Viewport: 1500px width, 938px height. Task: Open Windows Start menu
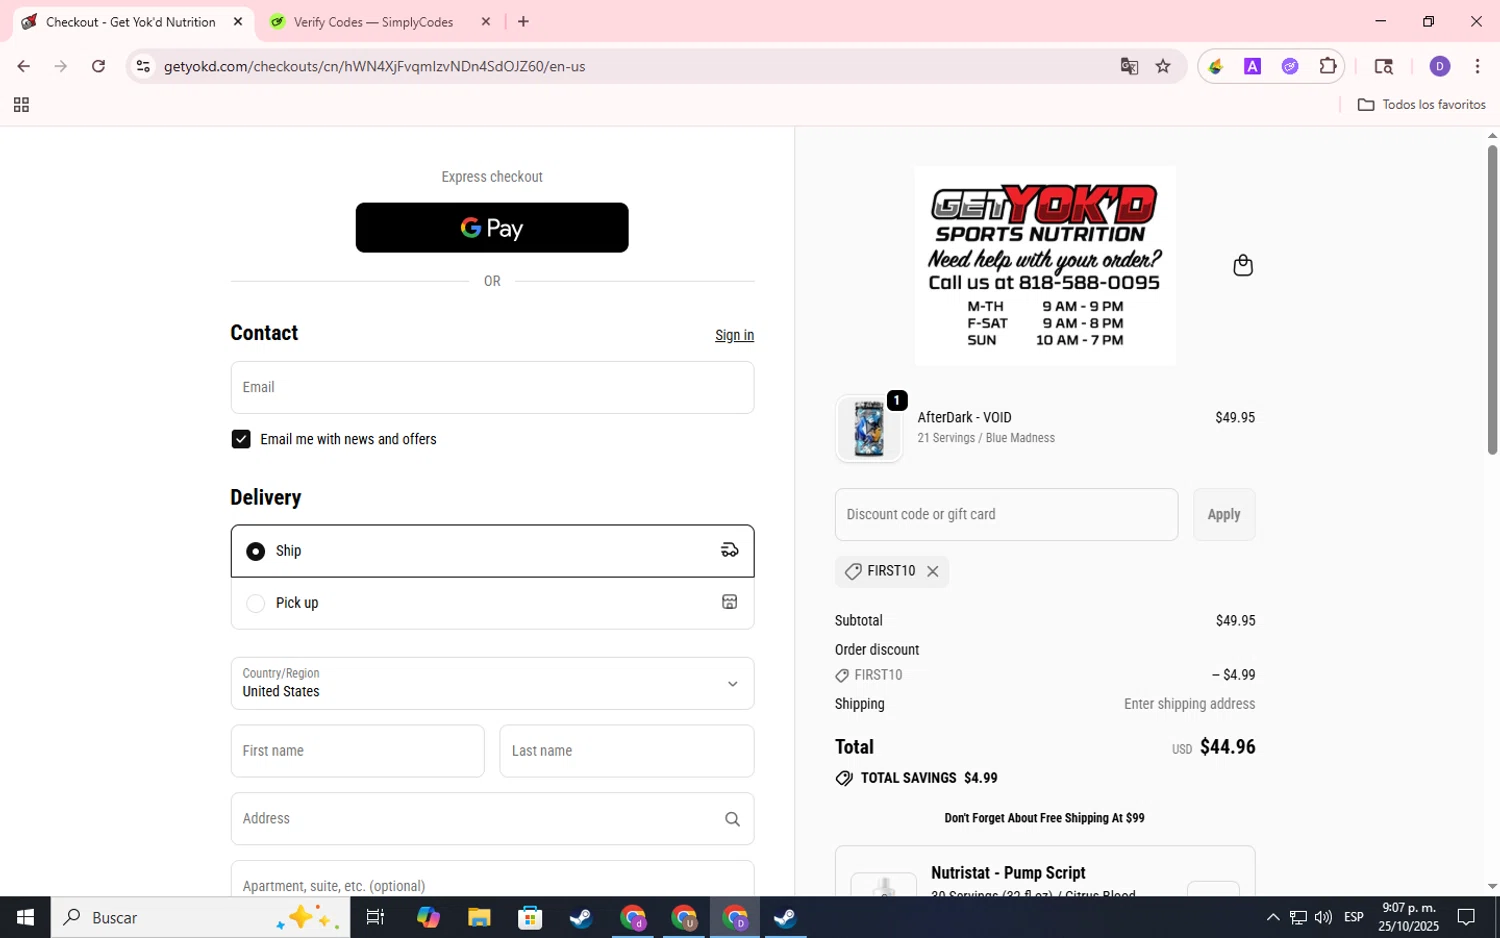pos(25,917)
